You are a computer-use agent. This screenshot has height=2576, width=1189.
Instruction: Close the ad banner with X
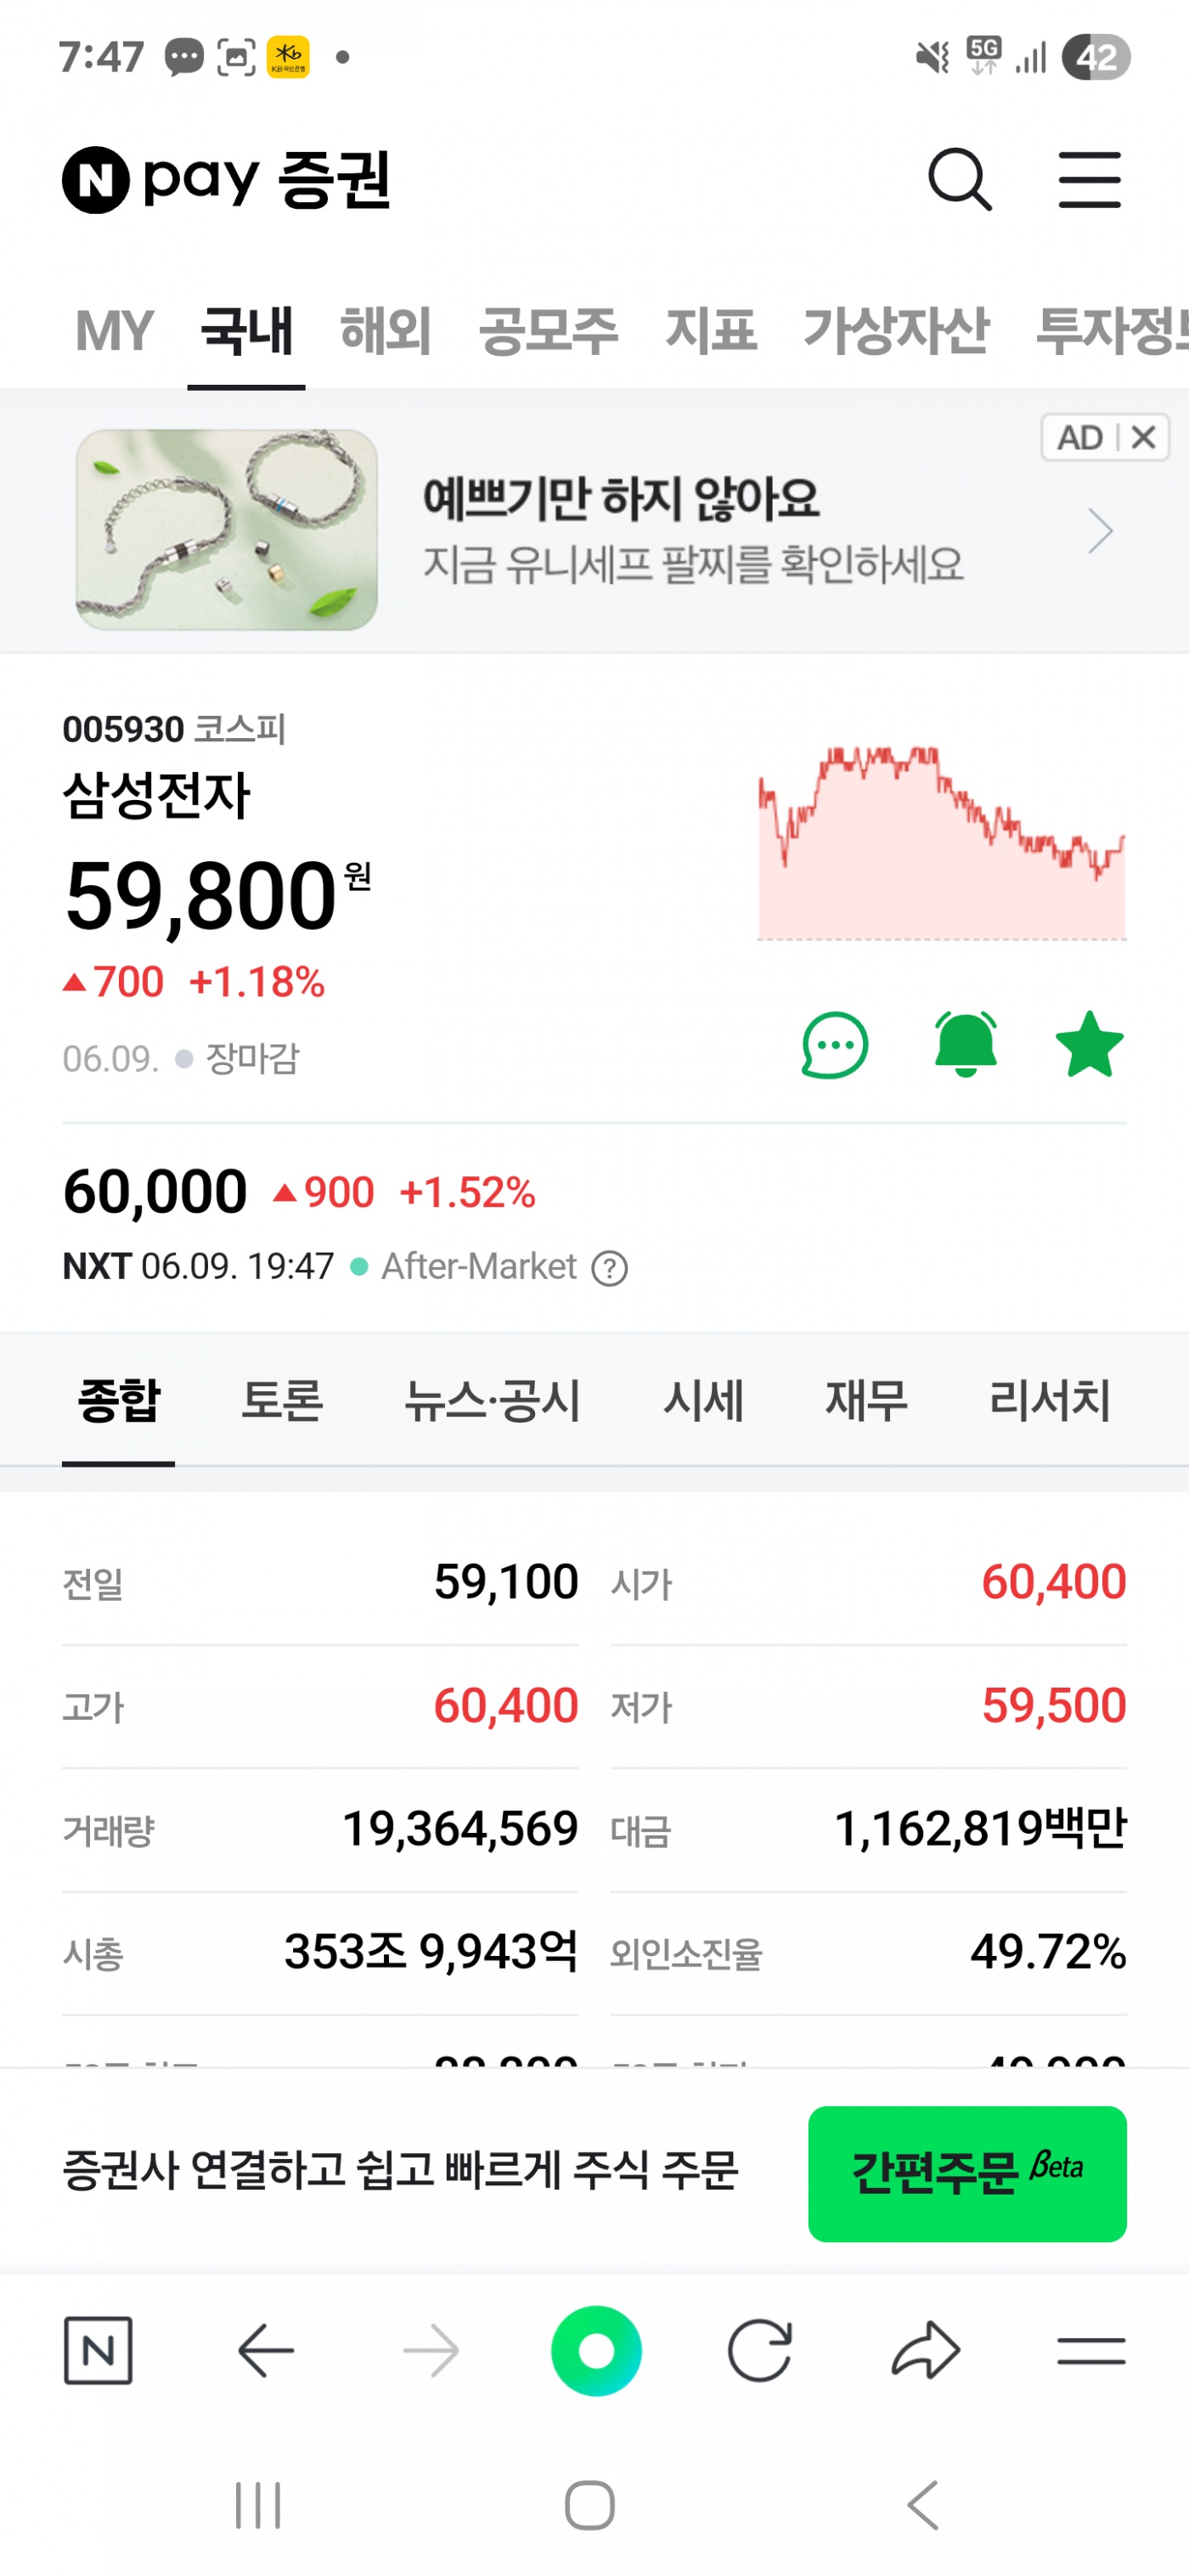1144,437
